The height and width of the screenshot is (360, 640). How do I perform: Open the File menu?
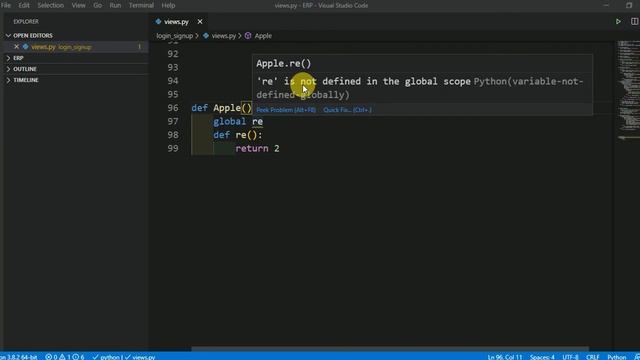[x=6, y=5]
